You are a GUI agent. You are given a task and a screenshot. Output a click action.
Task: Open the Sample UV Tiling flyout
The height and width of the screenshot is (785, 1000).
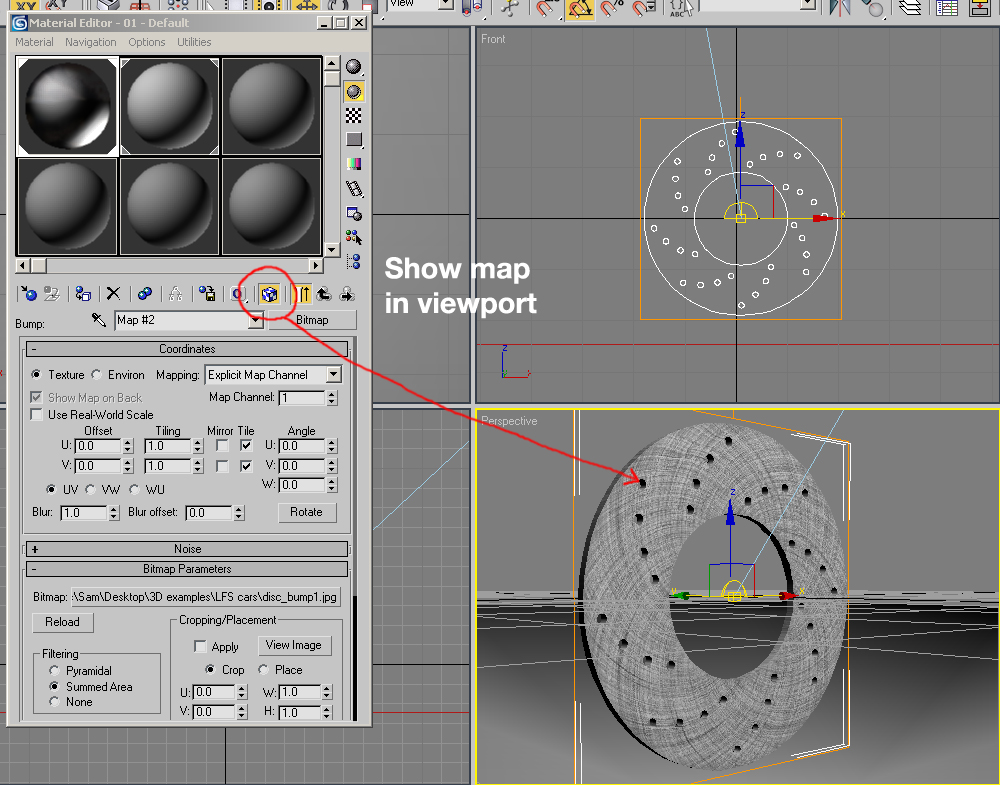pos(354,140)
